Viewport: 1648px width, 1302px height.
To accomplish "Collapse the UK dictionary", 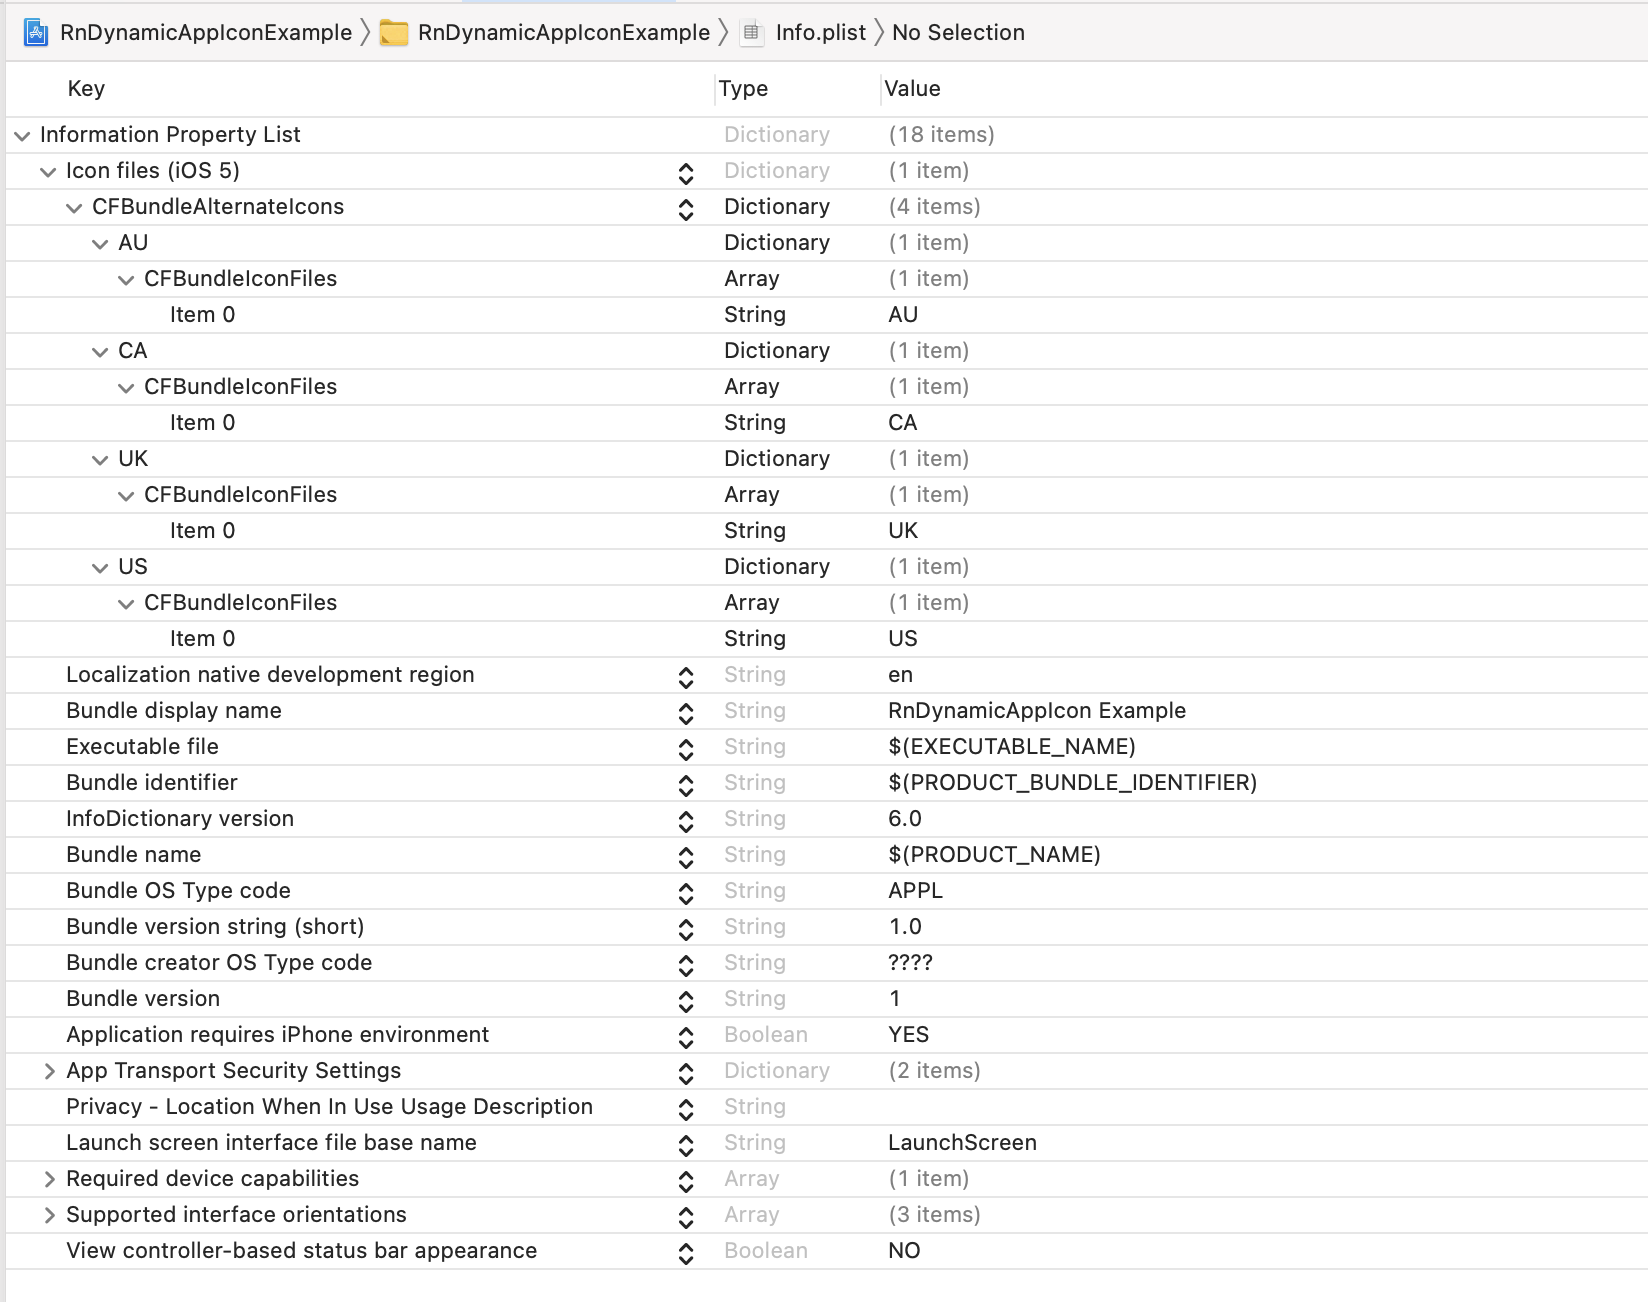I will 100,459.
